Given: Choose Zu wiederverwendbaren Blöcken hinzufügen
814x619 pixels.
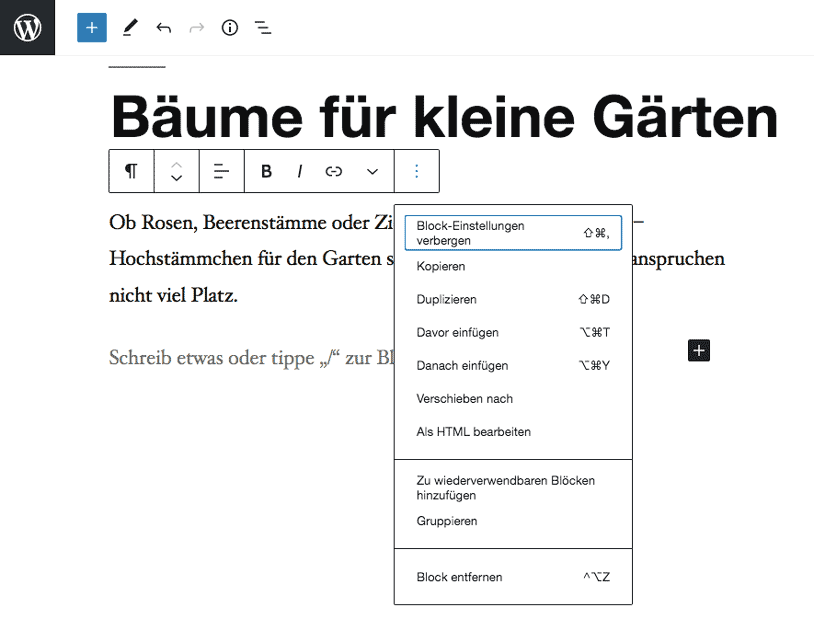Looking at the screenshot, I should pyautogui.click(x=513, y=488).
